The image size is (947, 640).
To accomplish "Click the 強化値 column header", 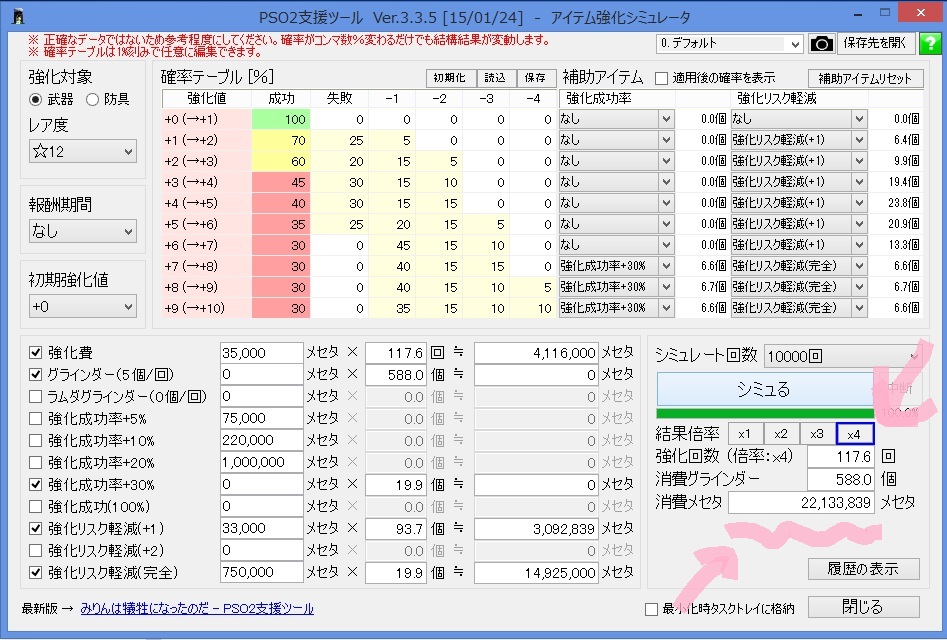I will [207, 98].
